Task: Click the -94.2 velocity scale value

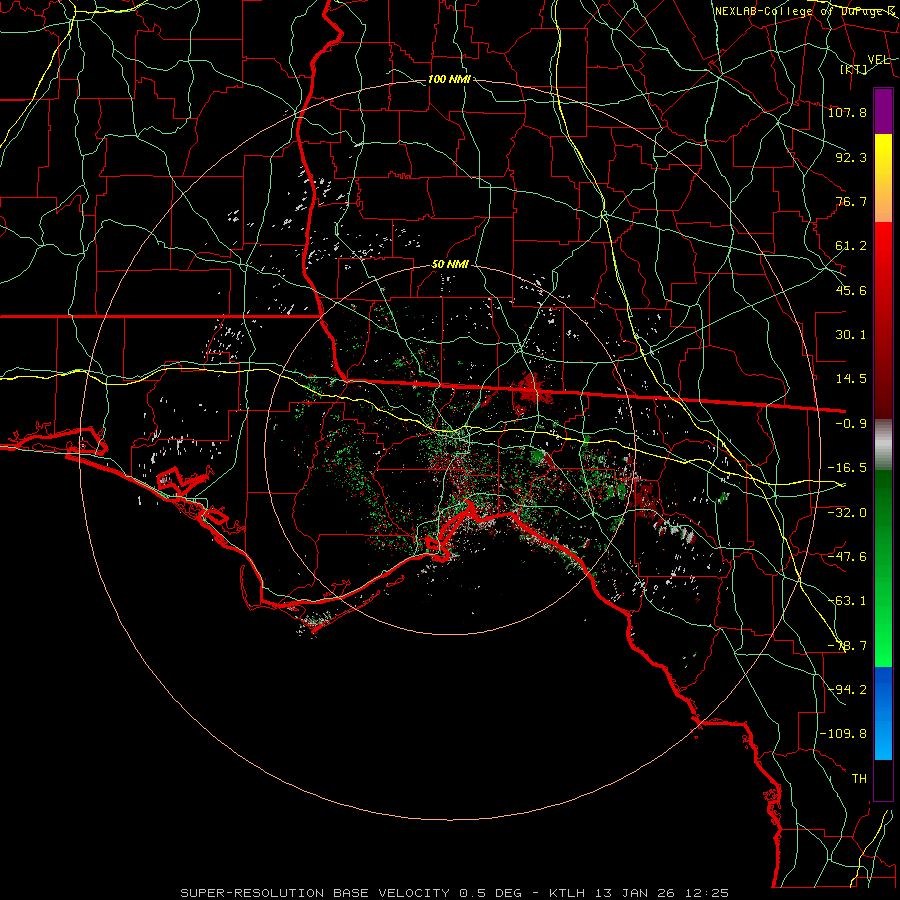Action: (x=847, y=689)
